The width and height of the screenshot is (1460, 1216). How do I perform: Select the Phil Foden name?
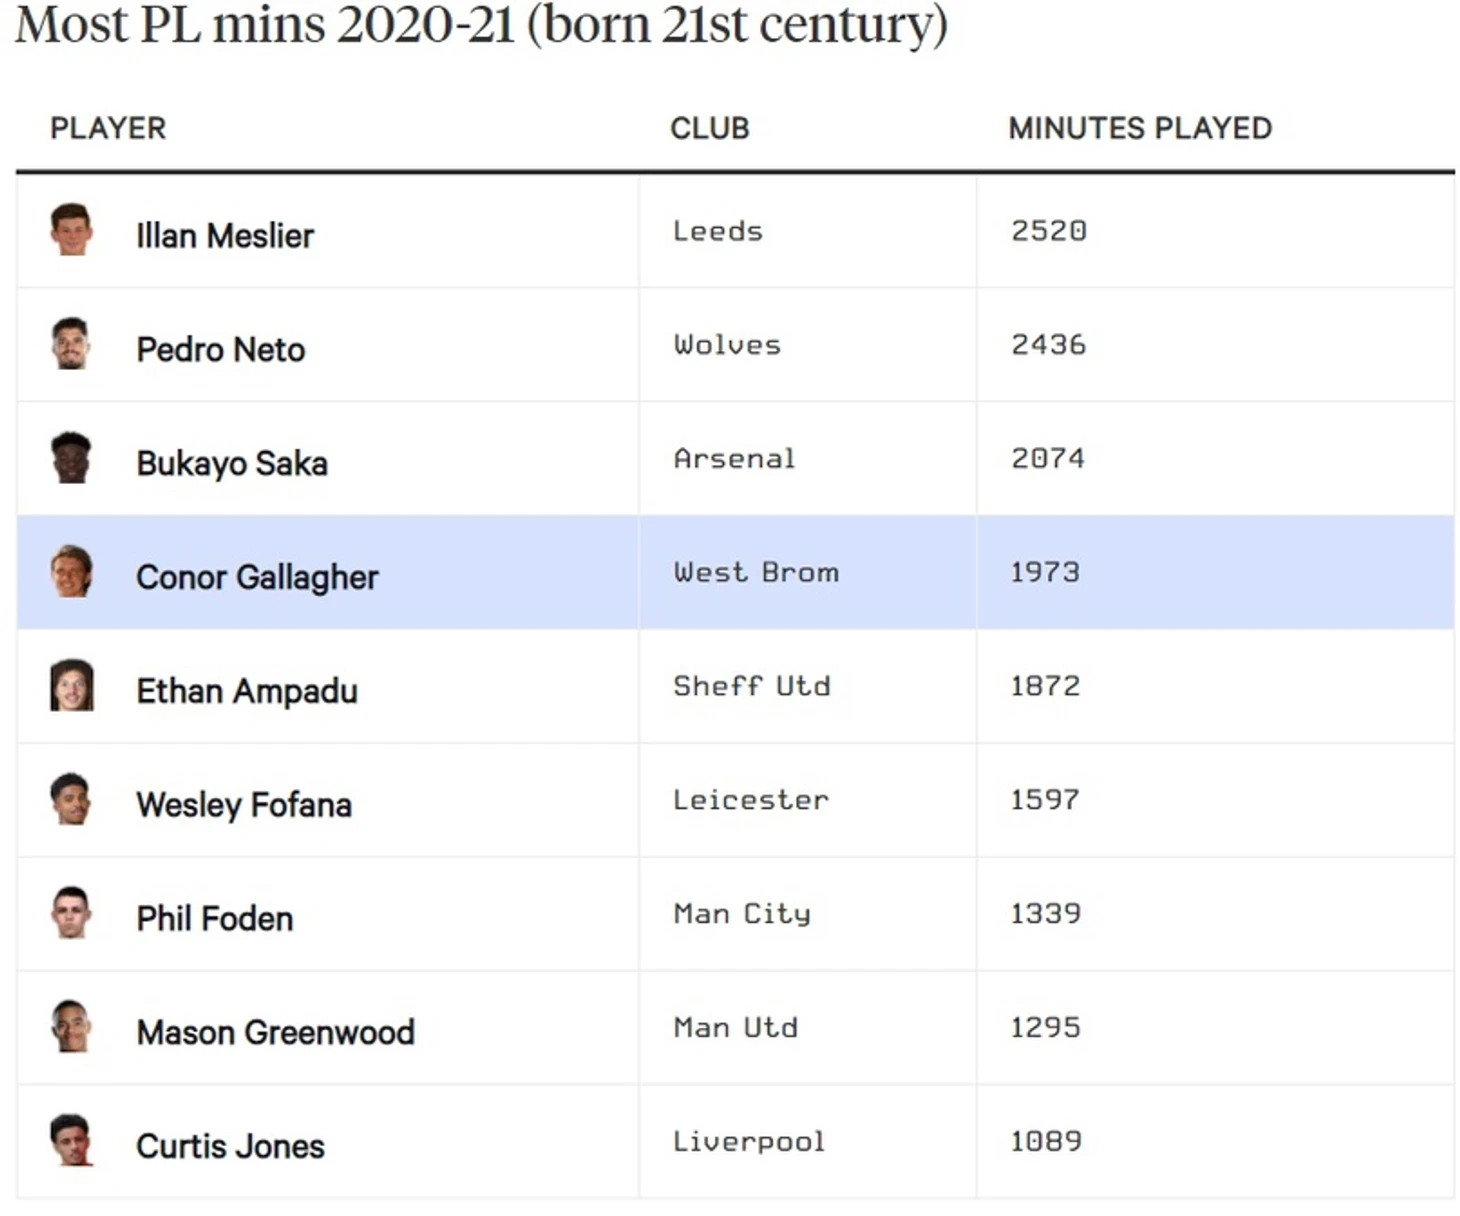[x=215, y=918]
